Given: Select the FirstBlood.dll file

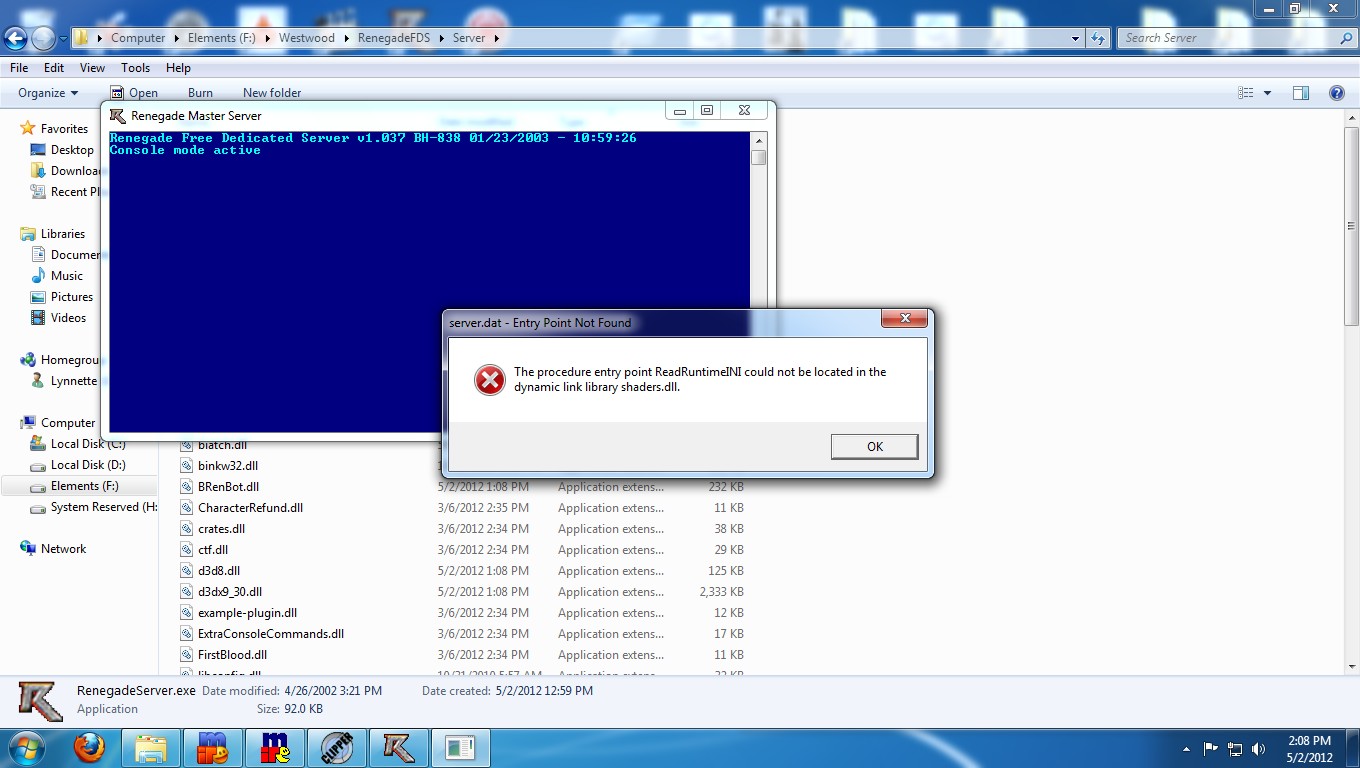Looking at the screenshot, I should click(x=232, y=655).
